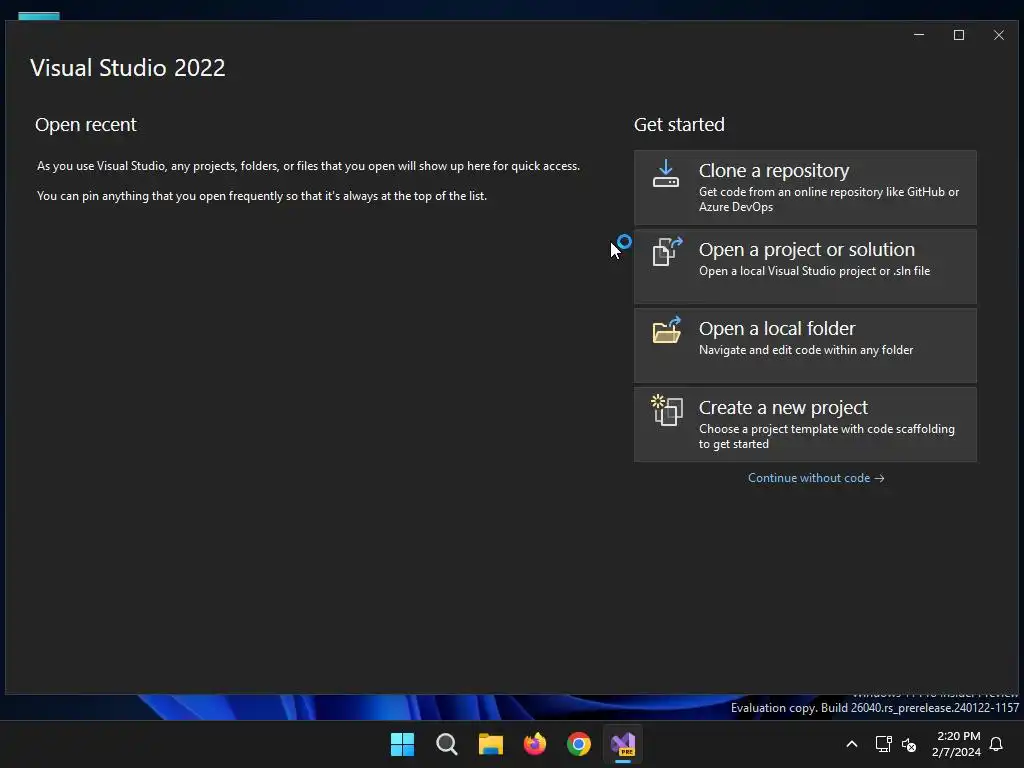Click the Visual Studio 2022 title text
Viewport: 1024px width, 768px height.
coord(127,68)
